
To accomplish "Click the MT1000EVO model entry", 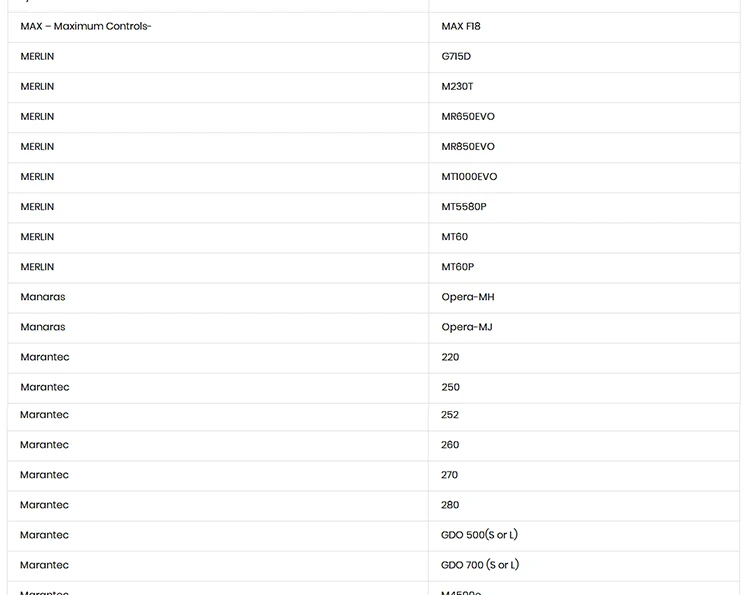I will (584, 177).
